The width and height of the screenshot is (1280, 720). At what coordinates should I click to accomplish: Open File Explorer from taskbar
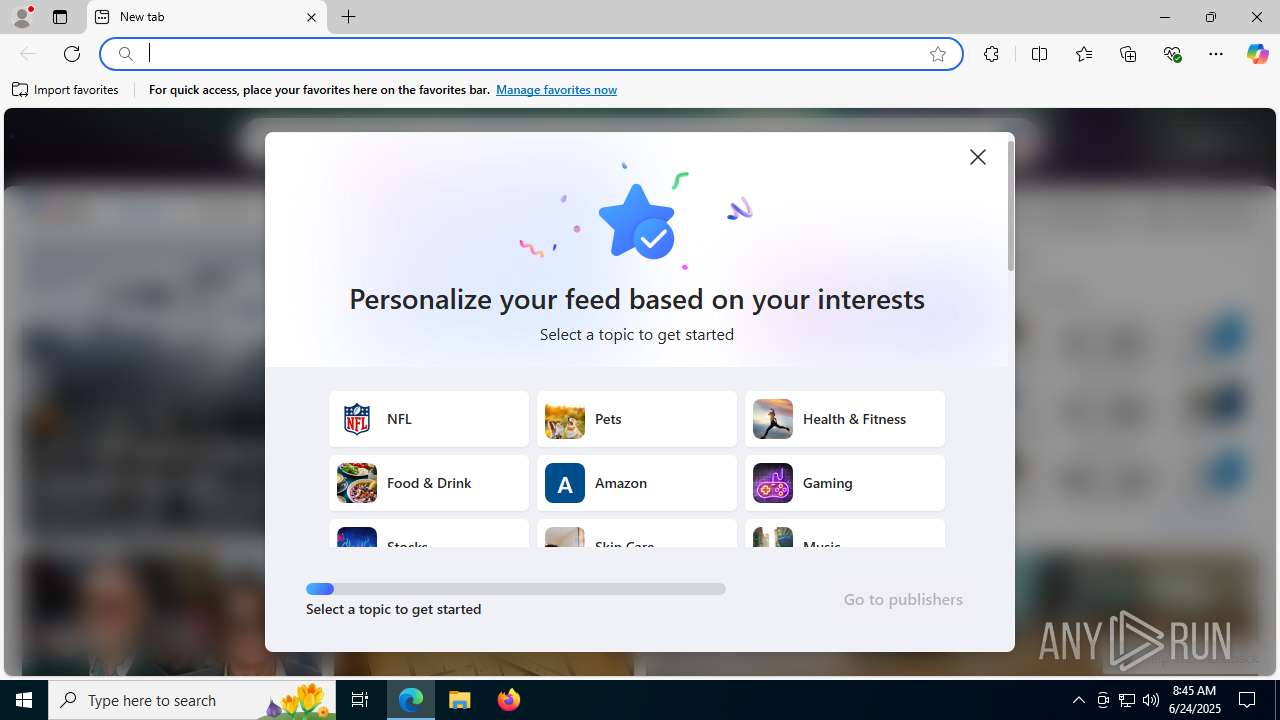(460, 700)
